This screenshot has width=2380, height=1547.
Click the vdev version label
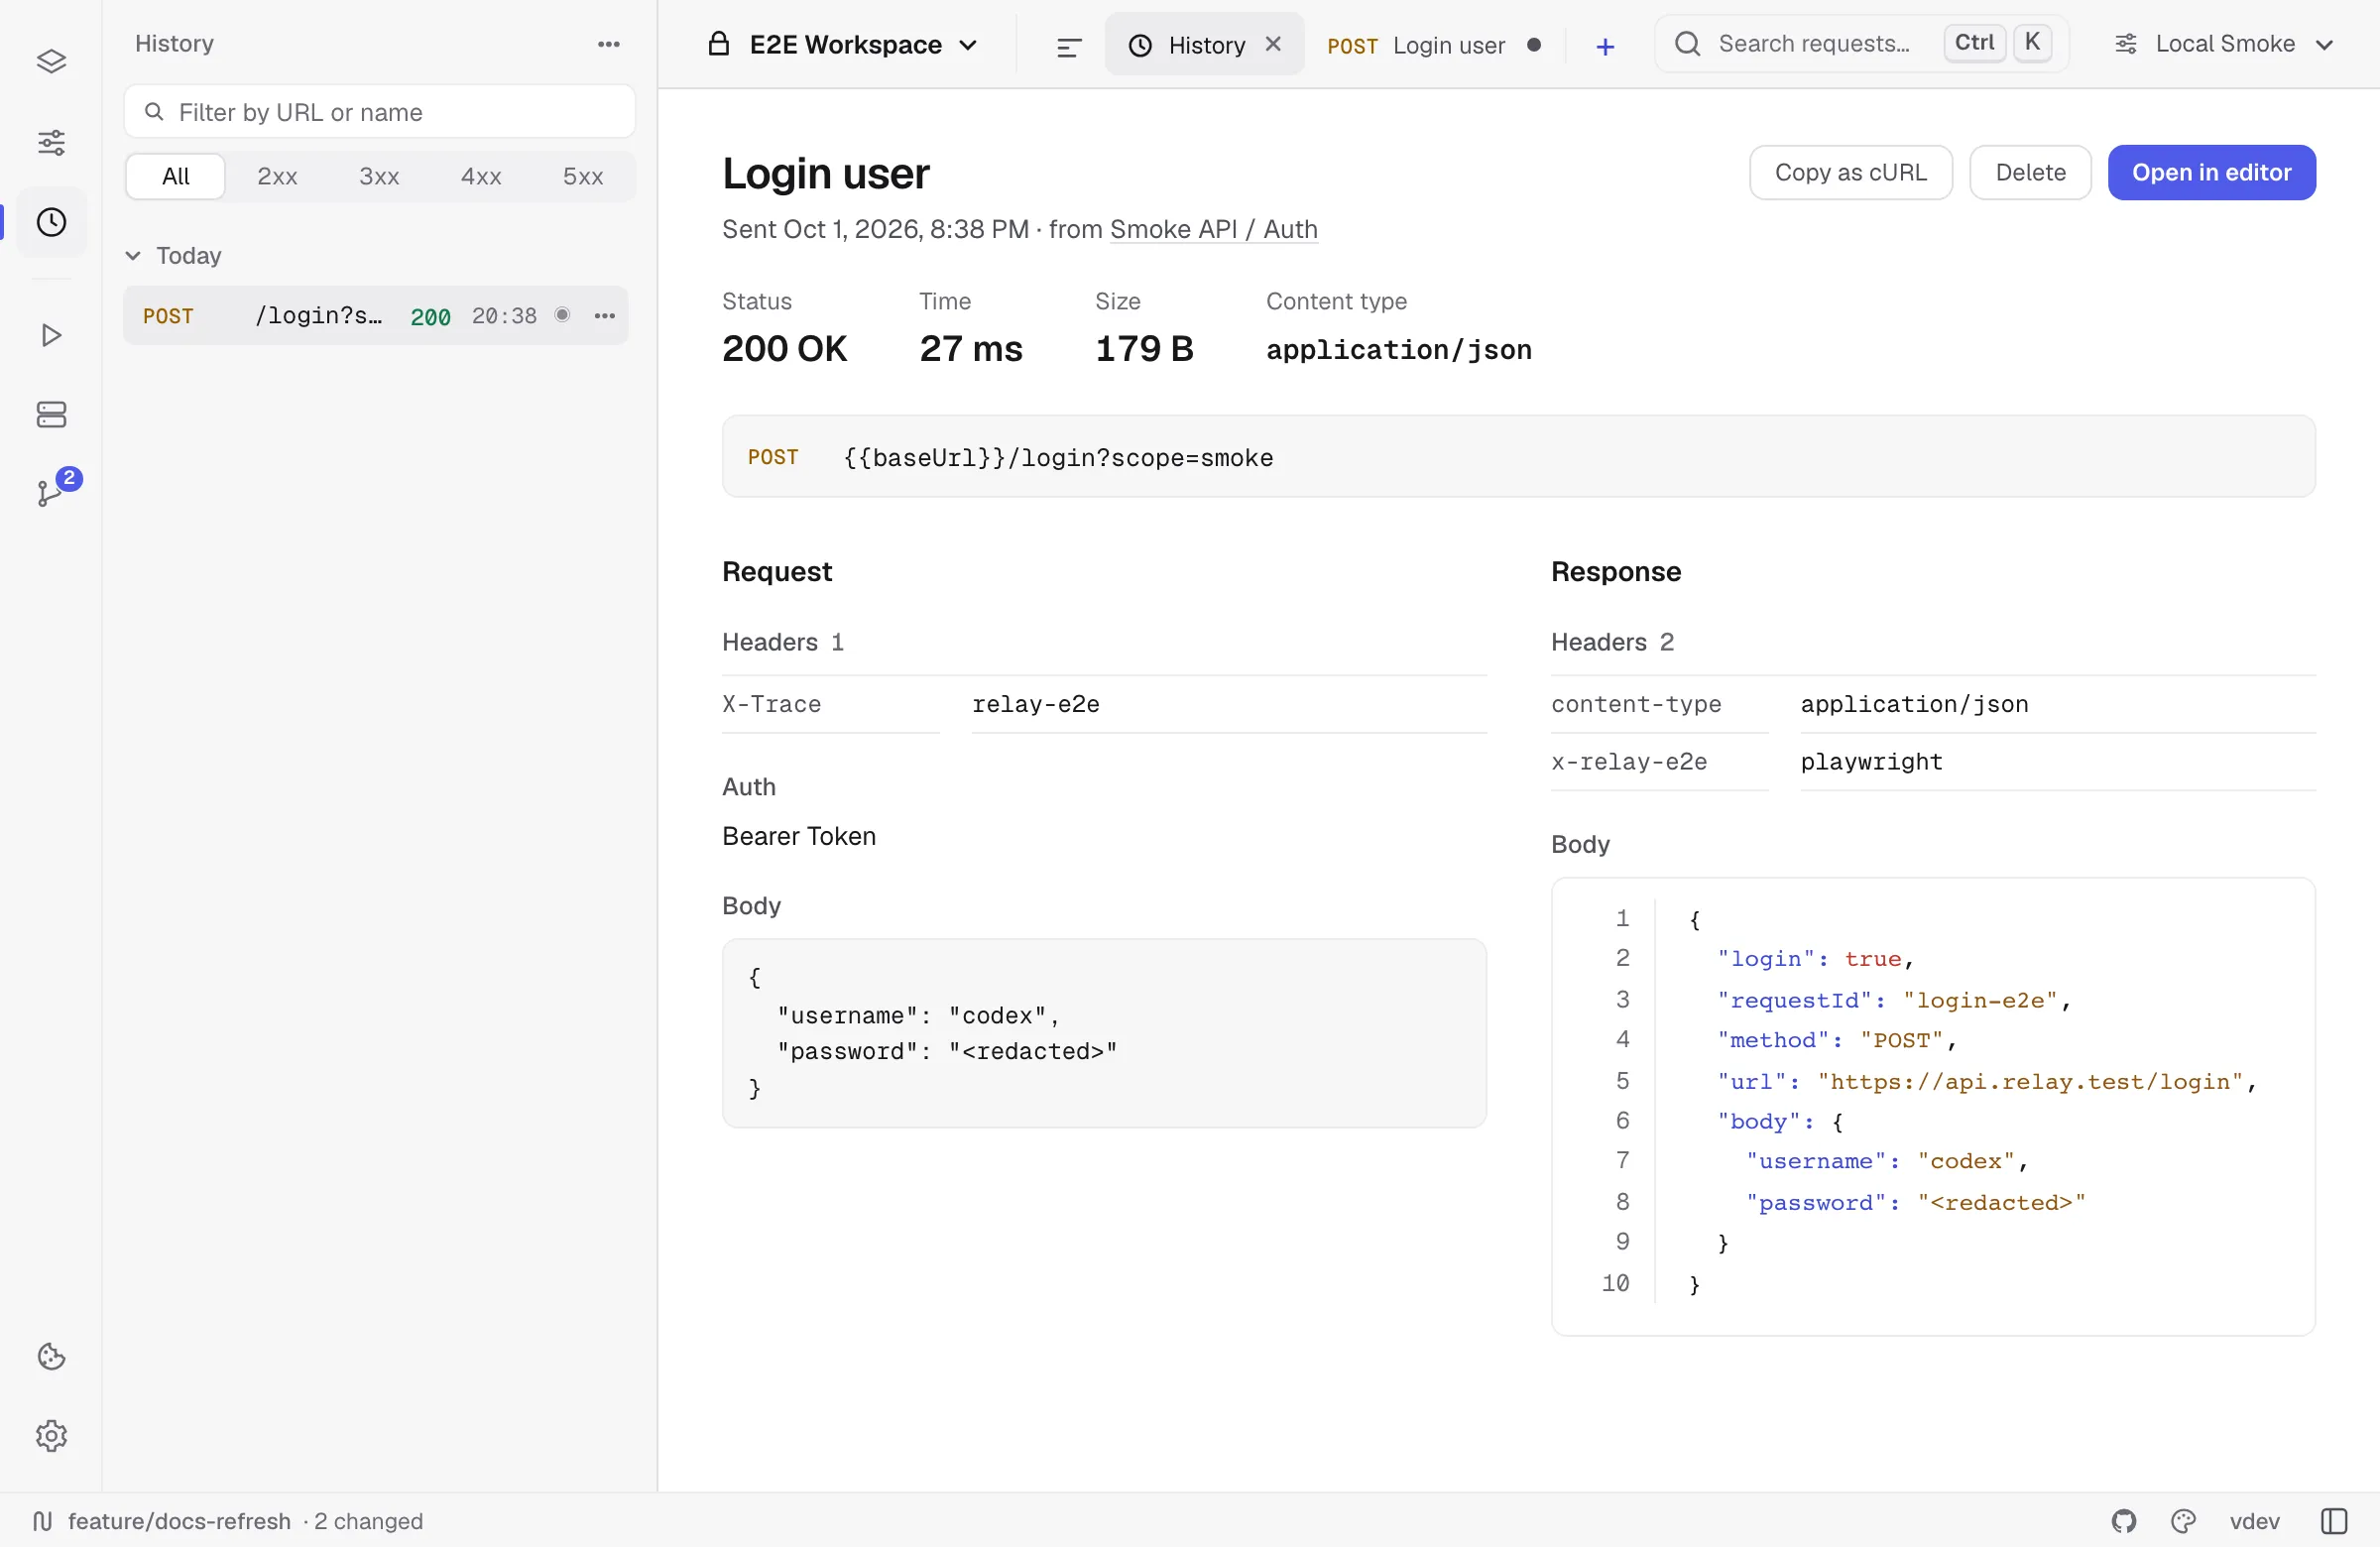2254,1521
